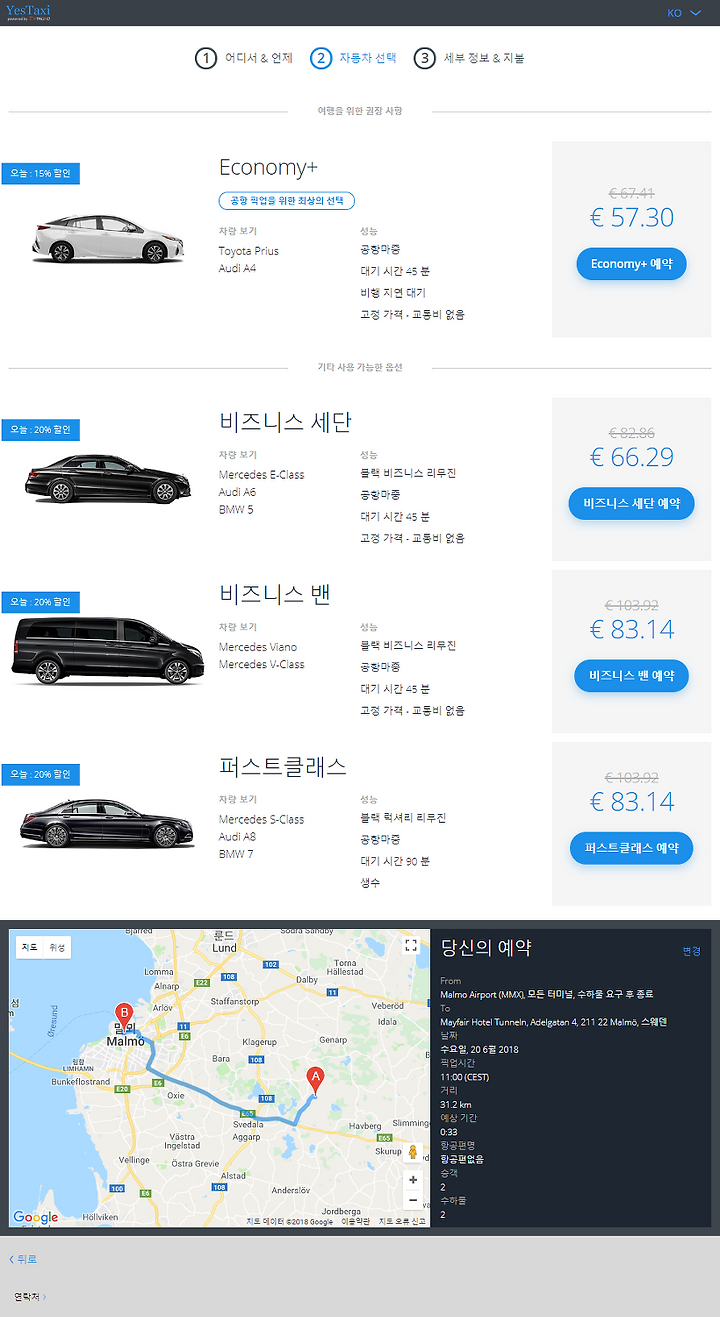Click 변경 to change your reservation

click(692, 951)
